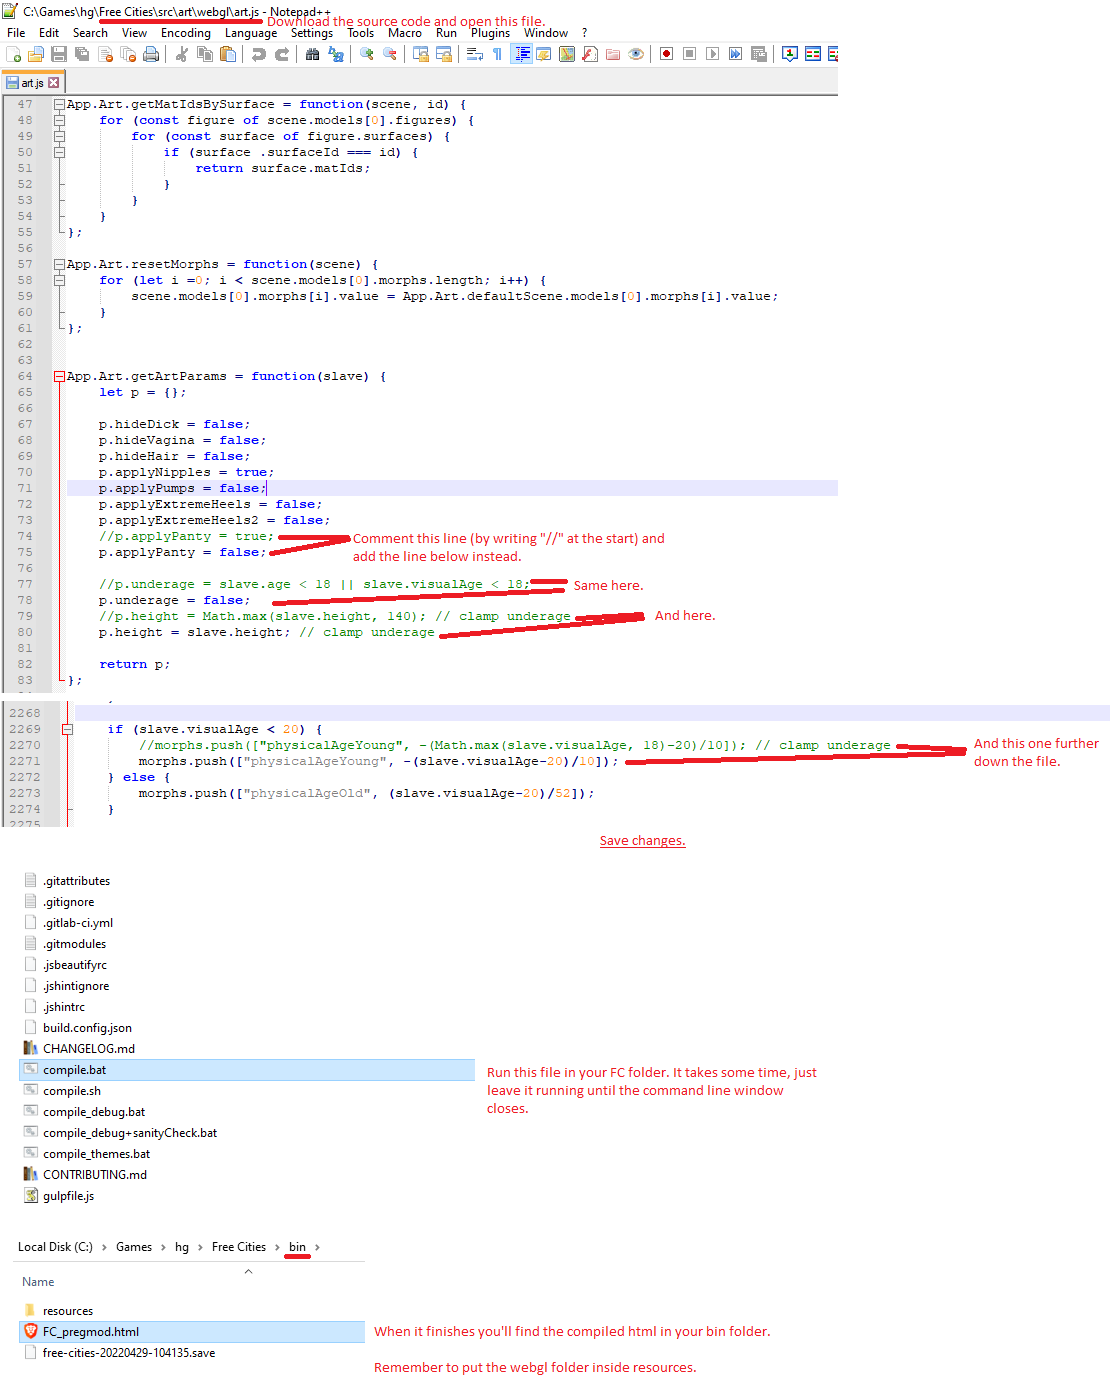Screen dimensions: 1110x1389
Task: Click the Save file toolbar icon
Action: pos(59,54)
